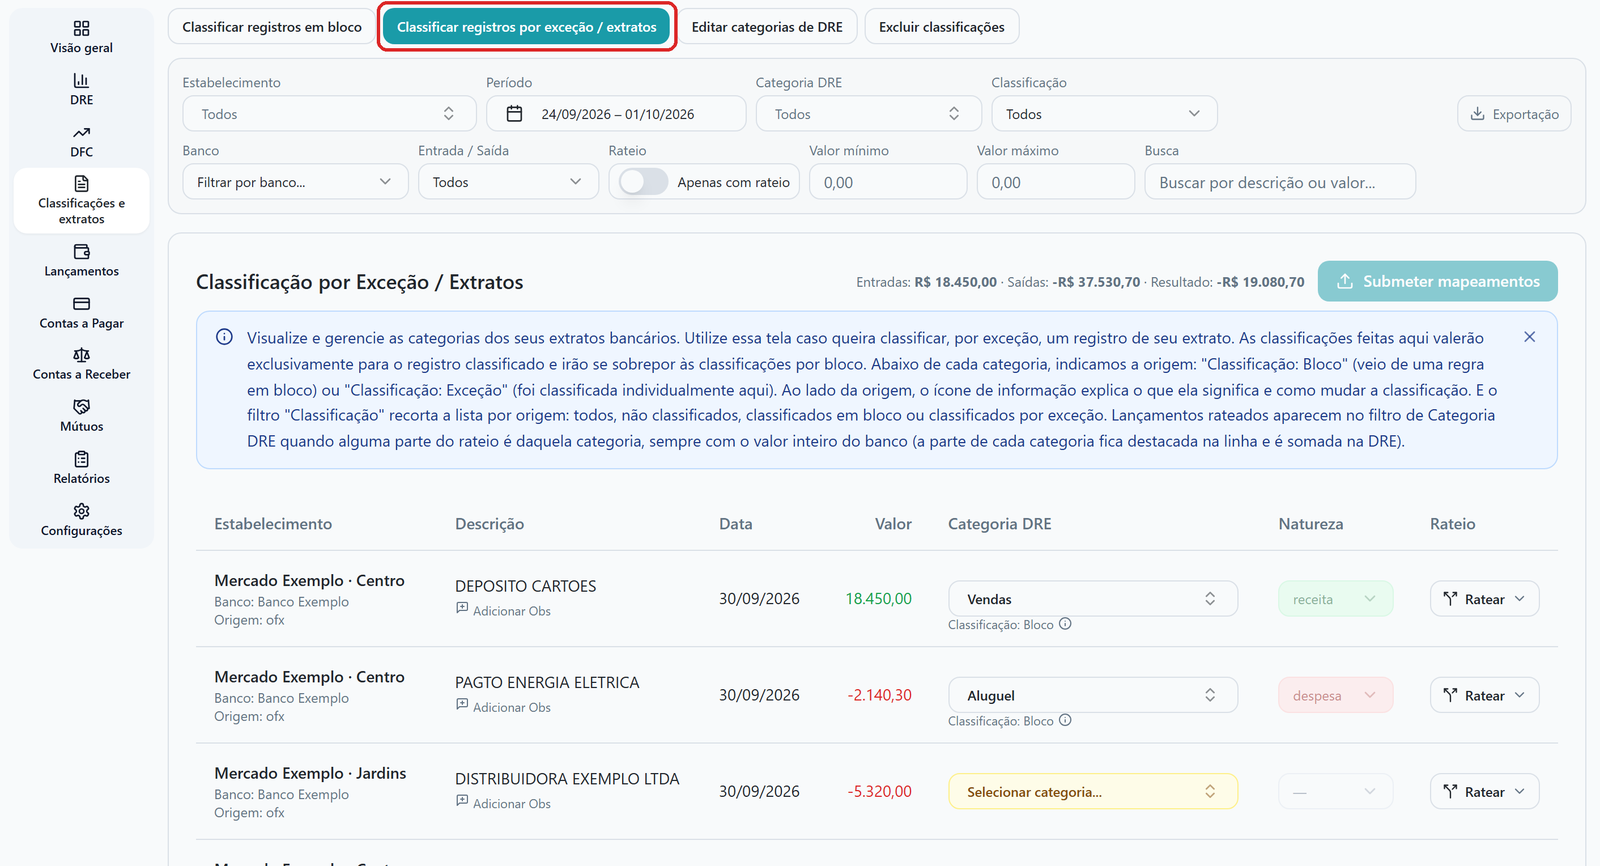
Task: Select Classificar registros por exceção / extratos tab
Action: [x=527, y=27]
